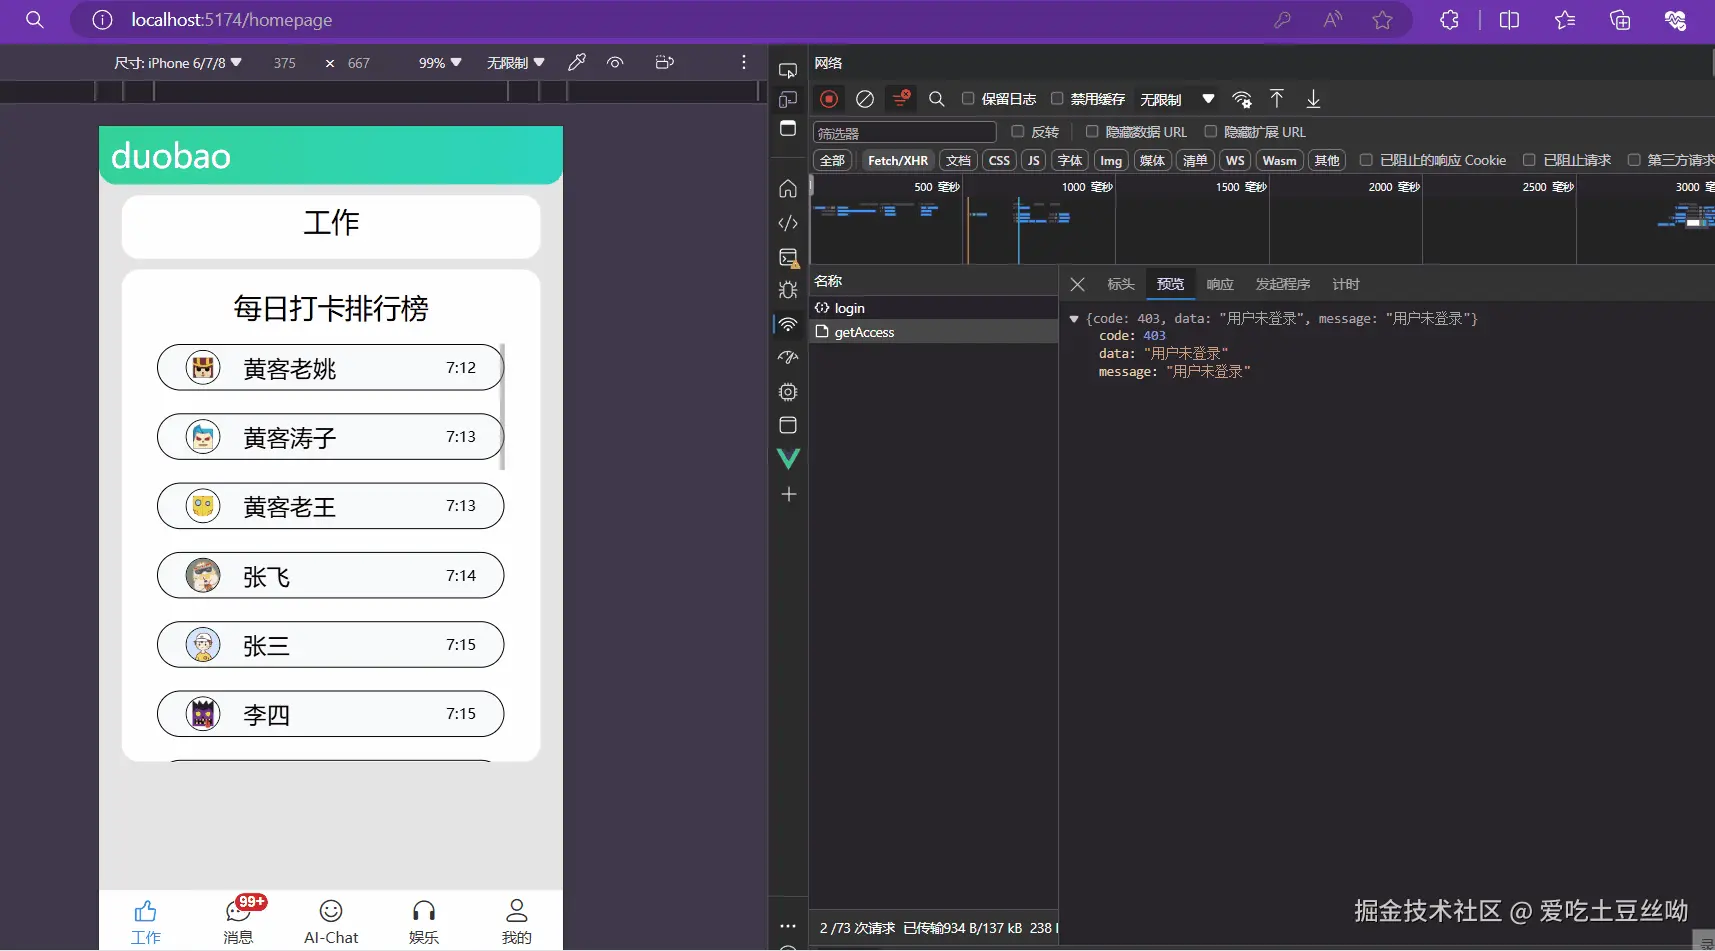Close the request details pane

[x=1077, y=284]
